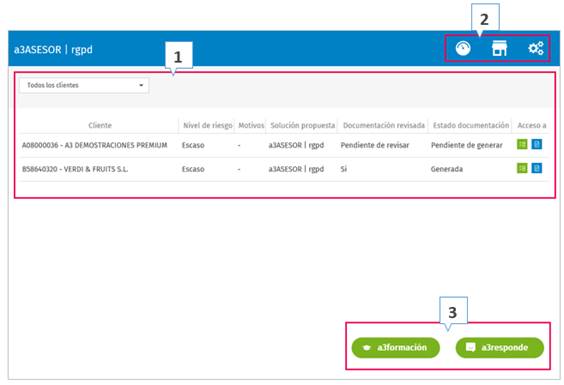Click solution 'a3ASESOR | rgpd' in A3 DEMOSTRACIONES row

296,145
